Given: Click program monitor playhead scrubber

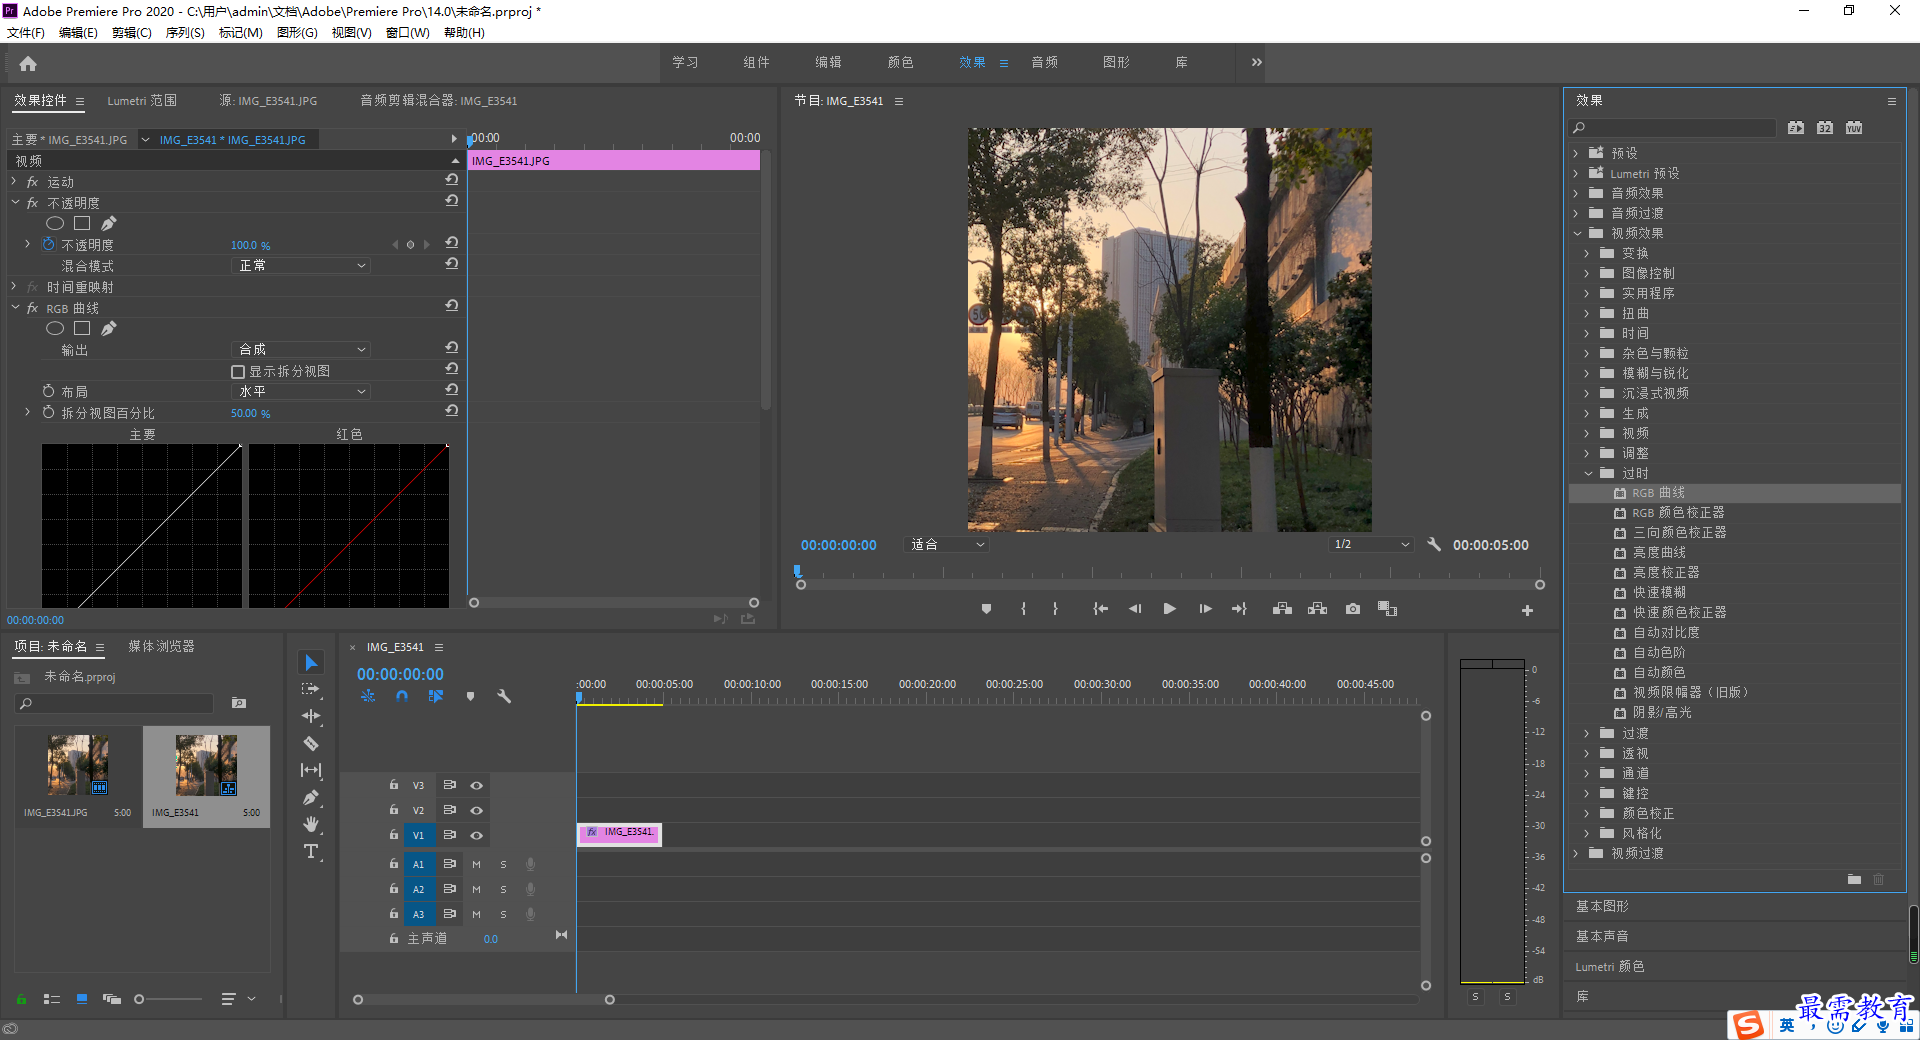Looking at the screenshot, I should pyautogui.click(x=797, y=571).
